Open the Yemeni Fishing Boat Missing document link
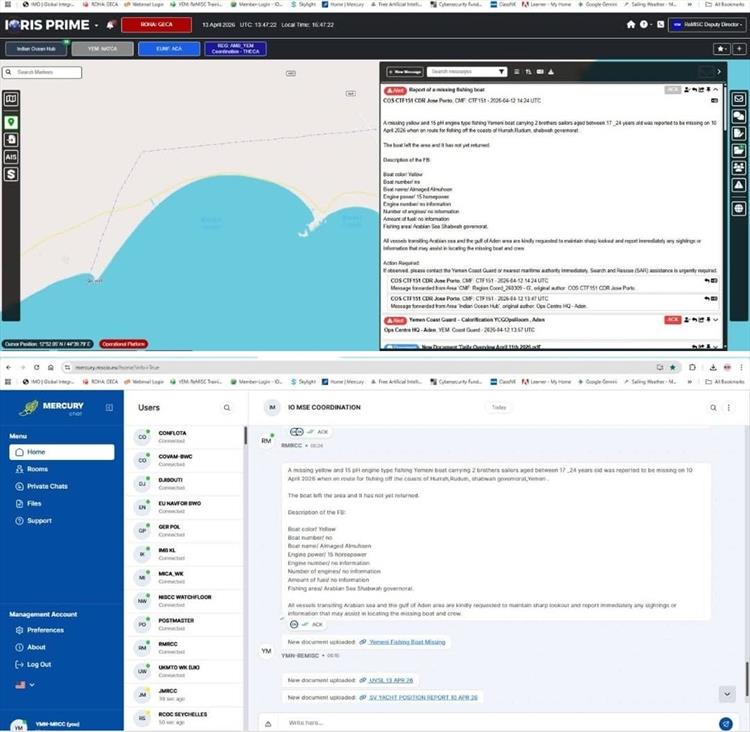This screenshot has width=750, height=732. coord(407,642)
